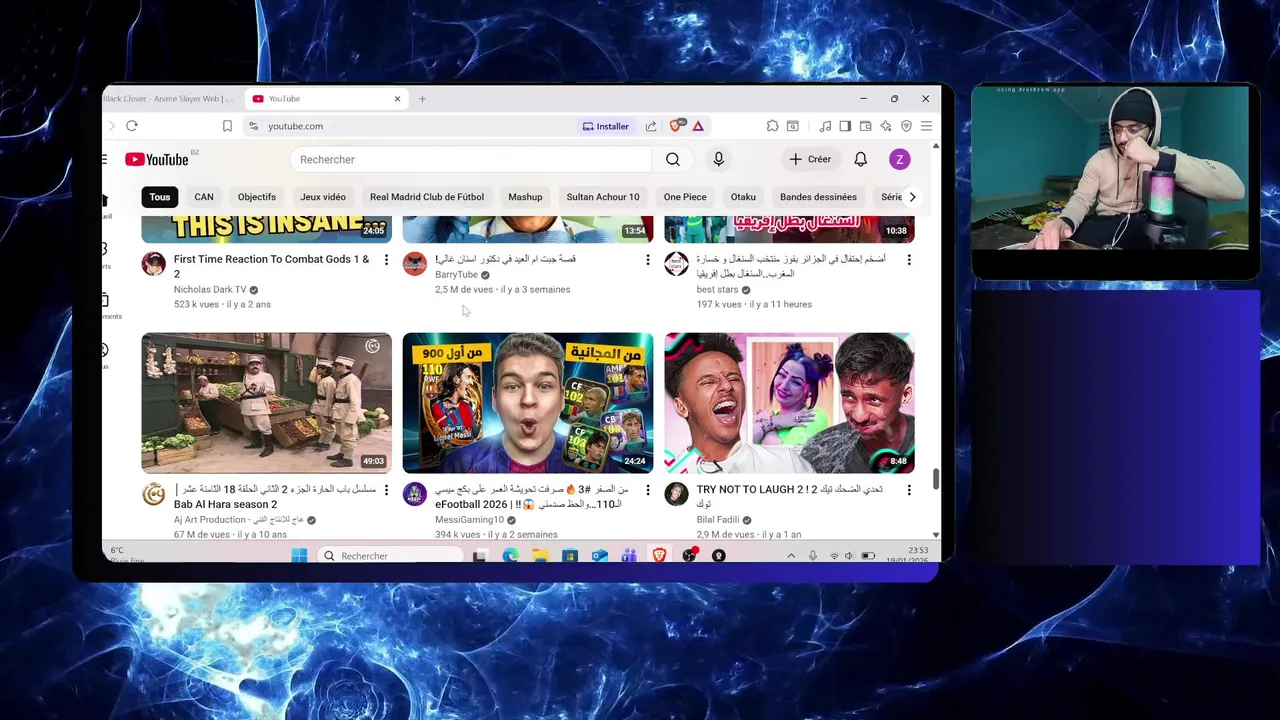Select the Objectifs filter chip

pos(257,197)
